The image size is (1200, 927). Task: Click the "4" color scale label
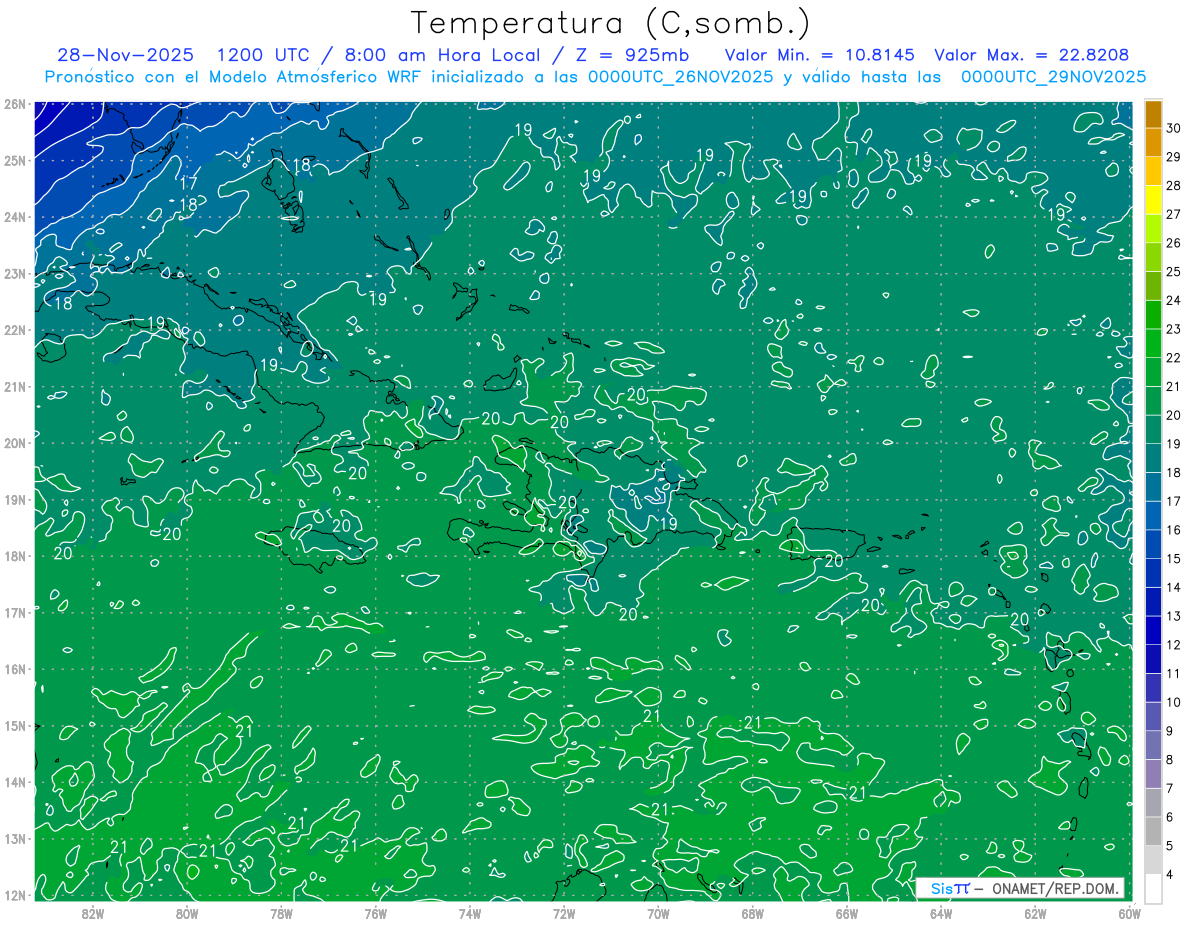coord(1169,874)
